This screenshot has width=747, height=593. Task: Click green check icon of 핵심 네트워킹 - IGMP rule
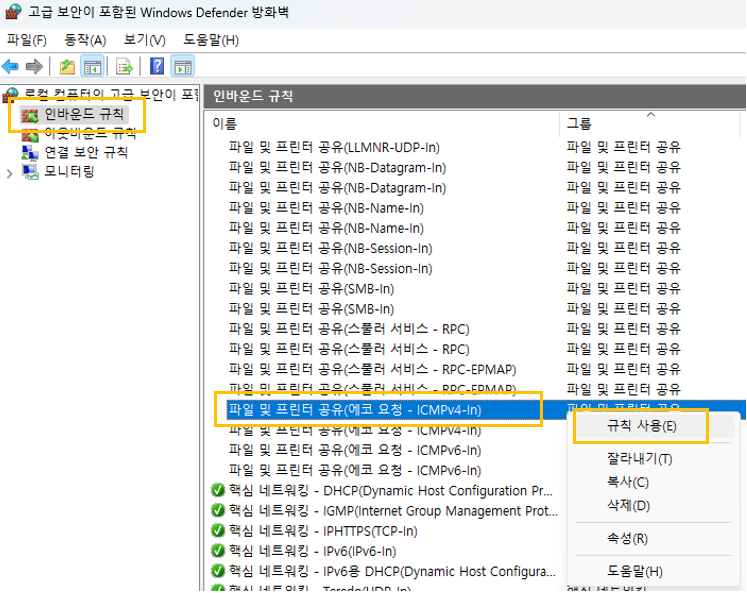pos(218,511)
